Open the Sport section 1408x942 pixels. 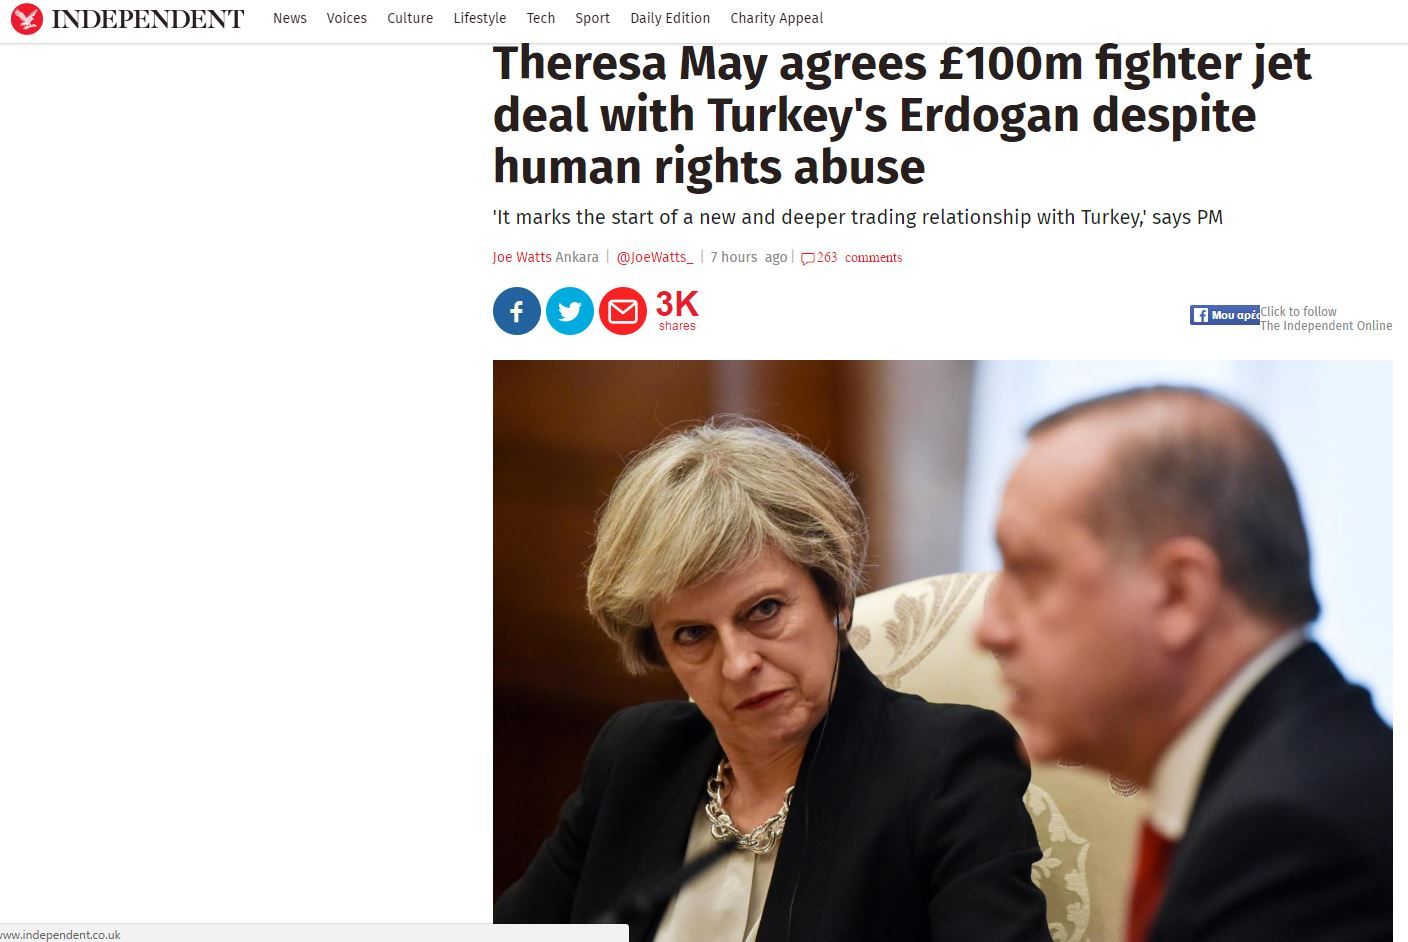(x=592, y=18)
